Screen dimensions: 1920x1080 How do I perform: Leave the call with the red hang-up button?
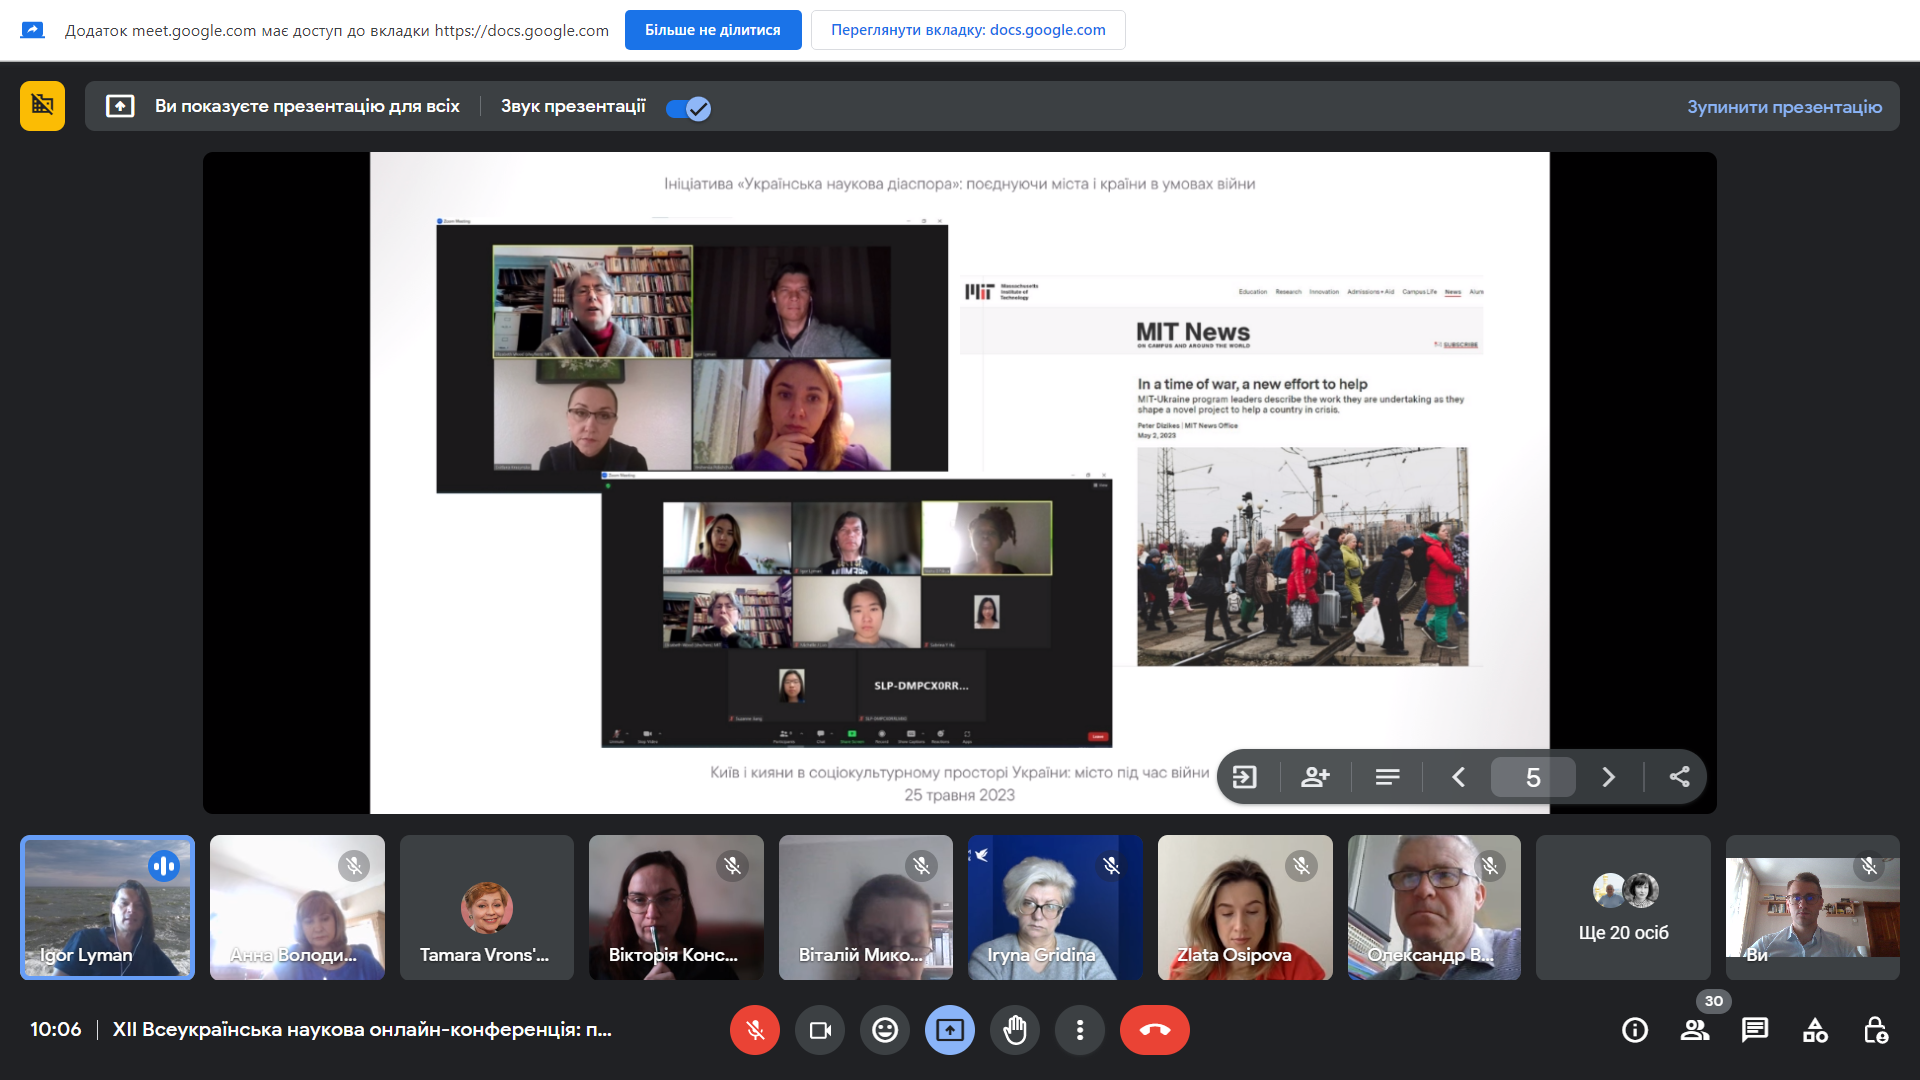click(1155, 1030)
